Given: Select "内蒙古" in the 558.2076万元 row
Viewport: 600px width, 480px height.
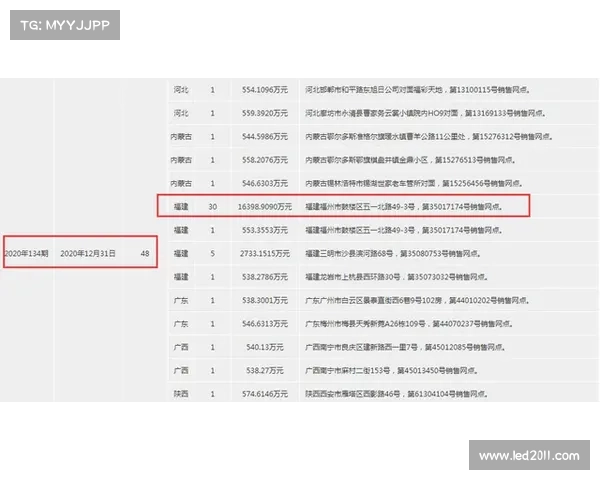Looking at the screenshot, I should [181, 160].
